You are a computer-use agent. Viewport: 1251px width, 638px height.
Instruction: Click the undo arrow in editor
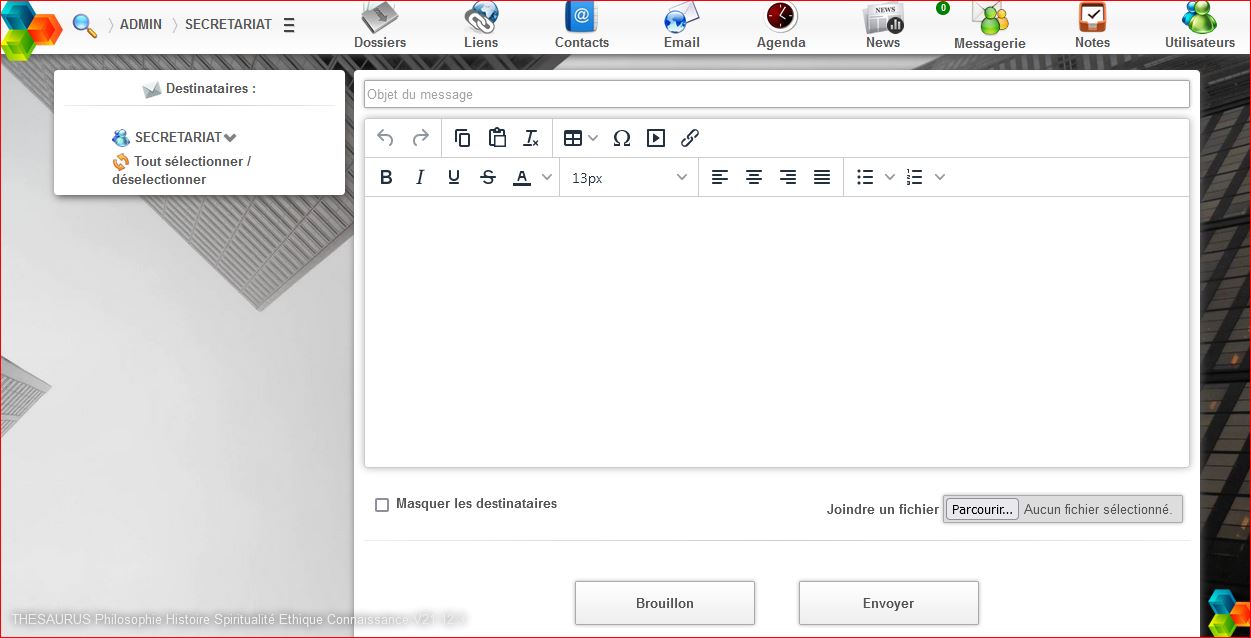tap(385, 138)
